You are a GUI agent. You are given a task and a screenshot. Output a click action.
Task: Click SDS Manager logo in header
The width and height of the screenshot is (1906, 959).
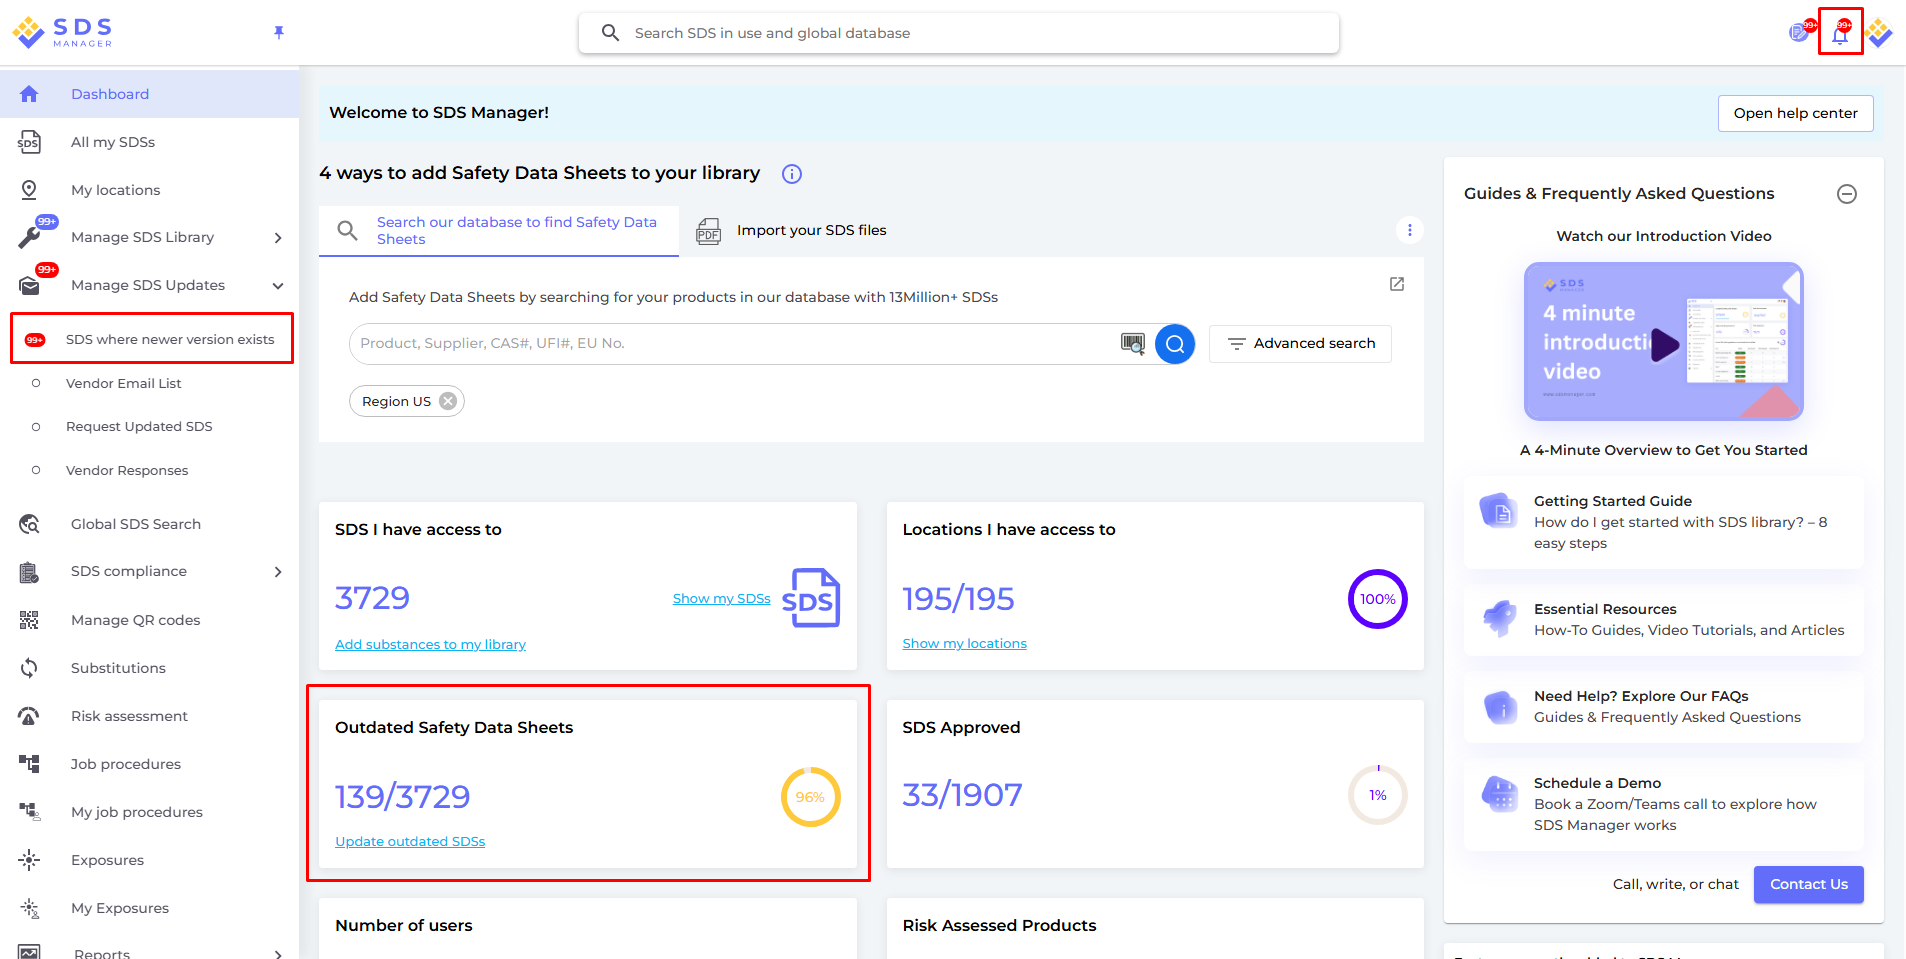click(63, 32)
